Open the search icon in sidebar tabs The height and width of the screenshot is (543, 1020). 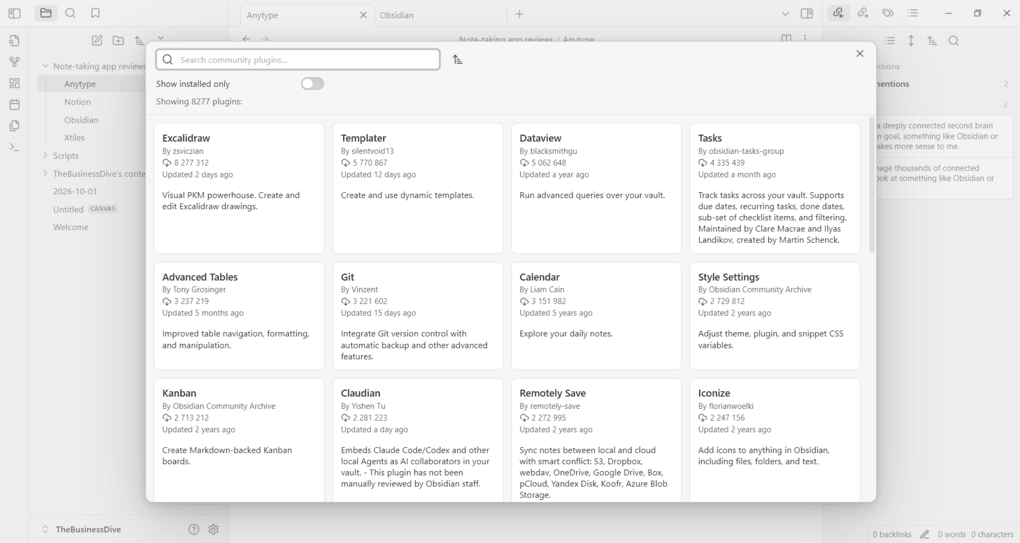point(70,13)
